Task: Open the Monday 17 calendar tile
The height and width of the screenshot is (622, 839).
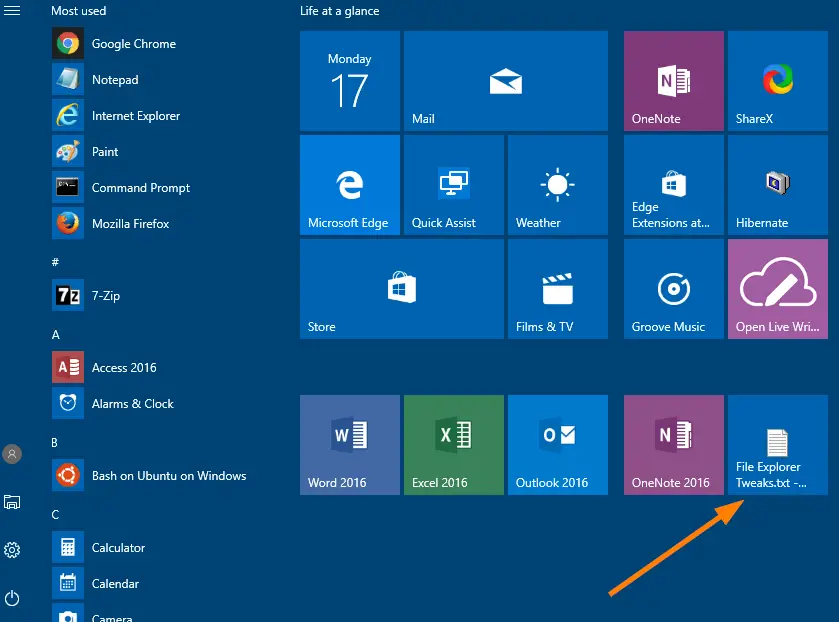Action: 349,81
